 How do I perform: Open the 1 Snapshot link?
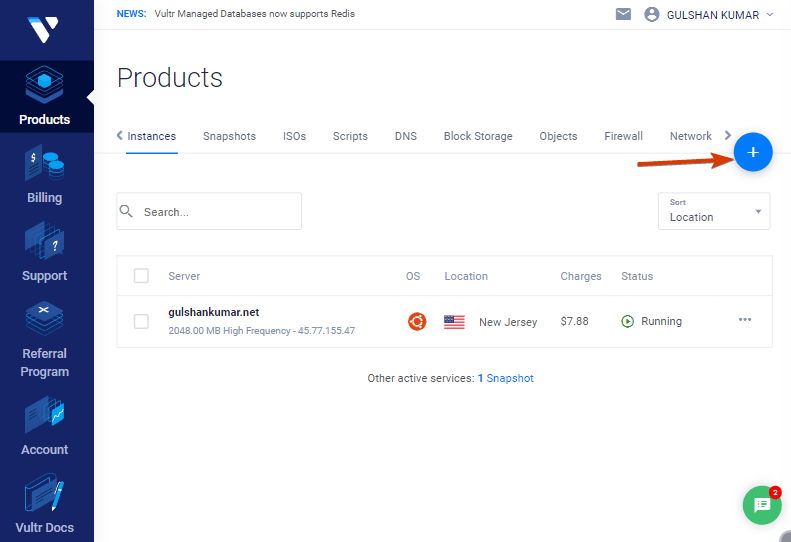pyautogui.click(x=505, y=378)
